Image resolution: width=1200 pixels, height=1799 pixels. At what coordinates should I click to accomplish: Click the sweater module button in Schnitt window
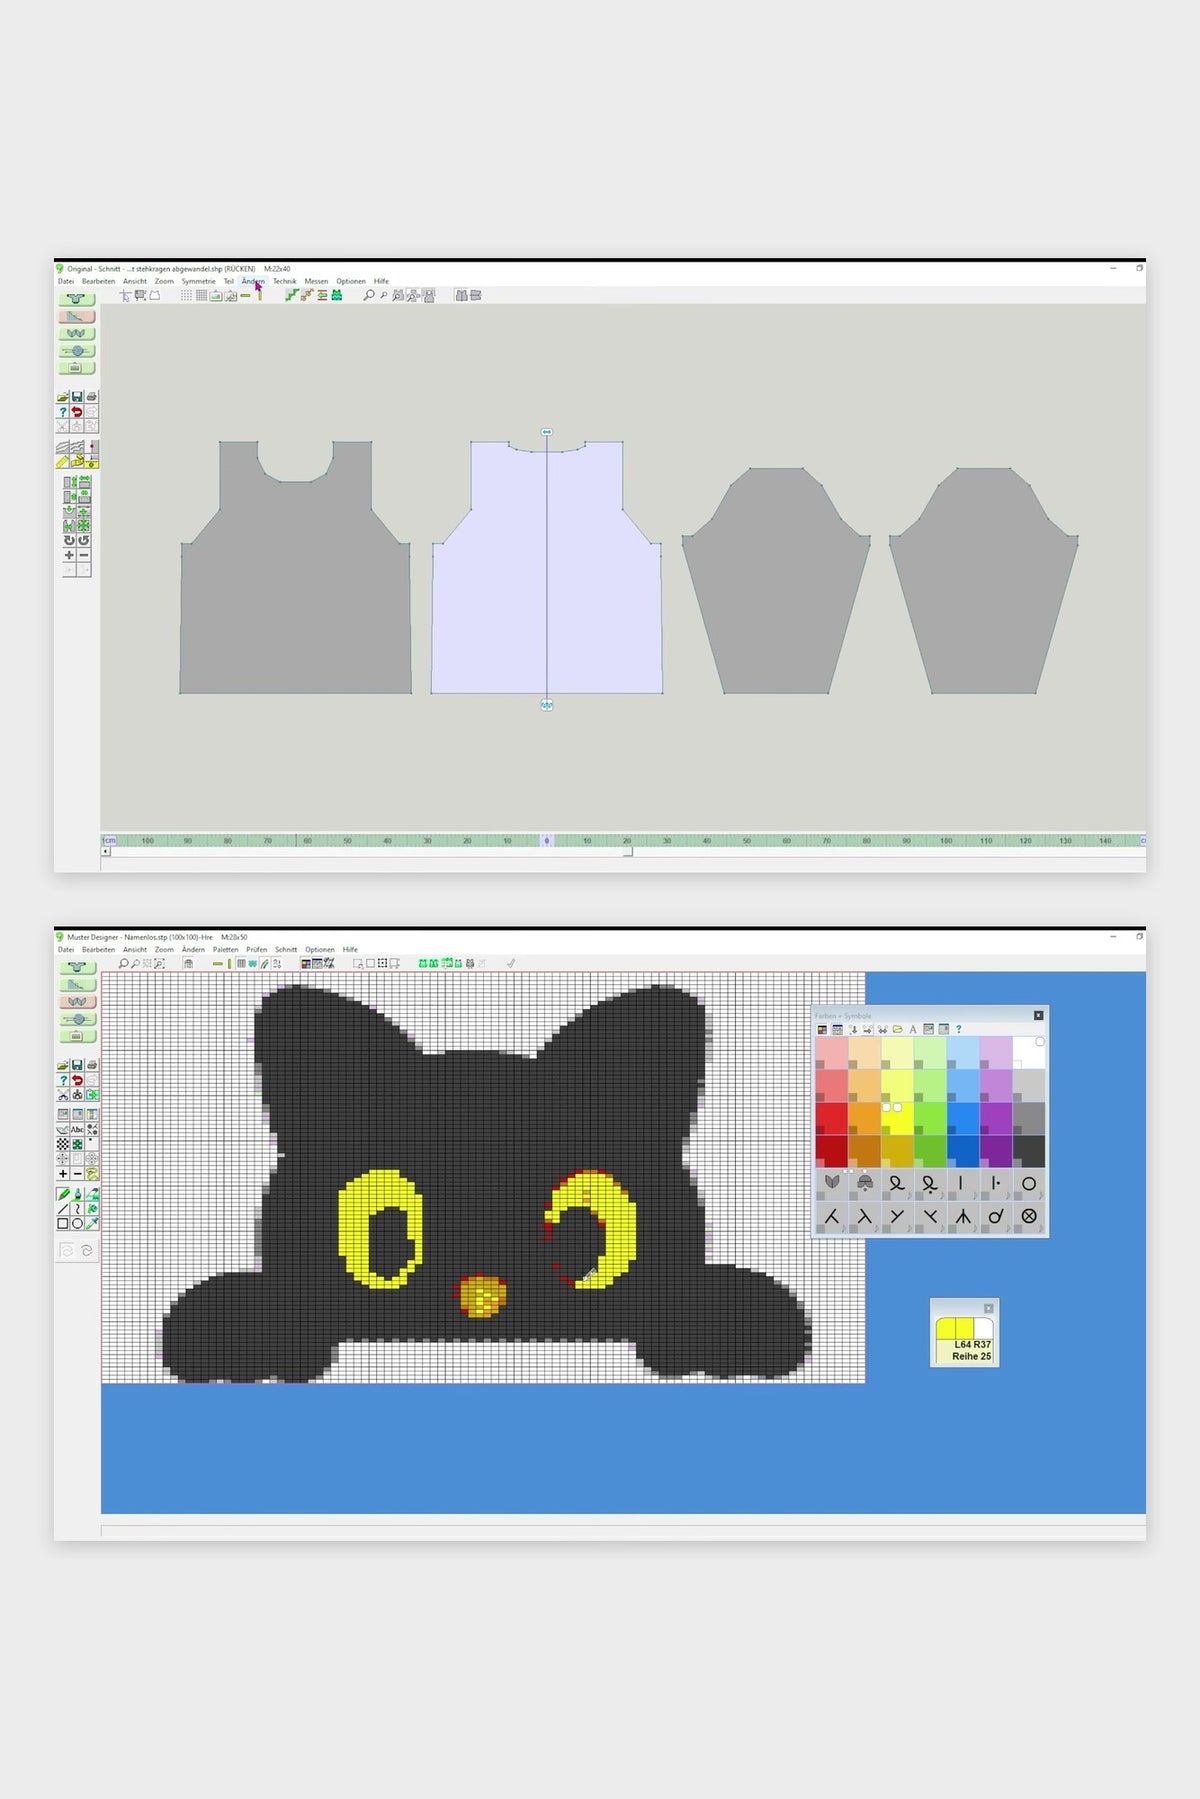tap(76, 299)
